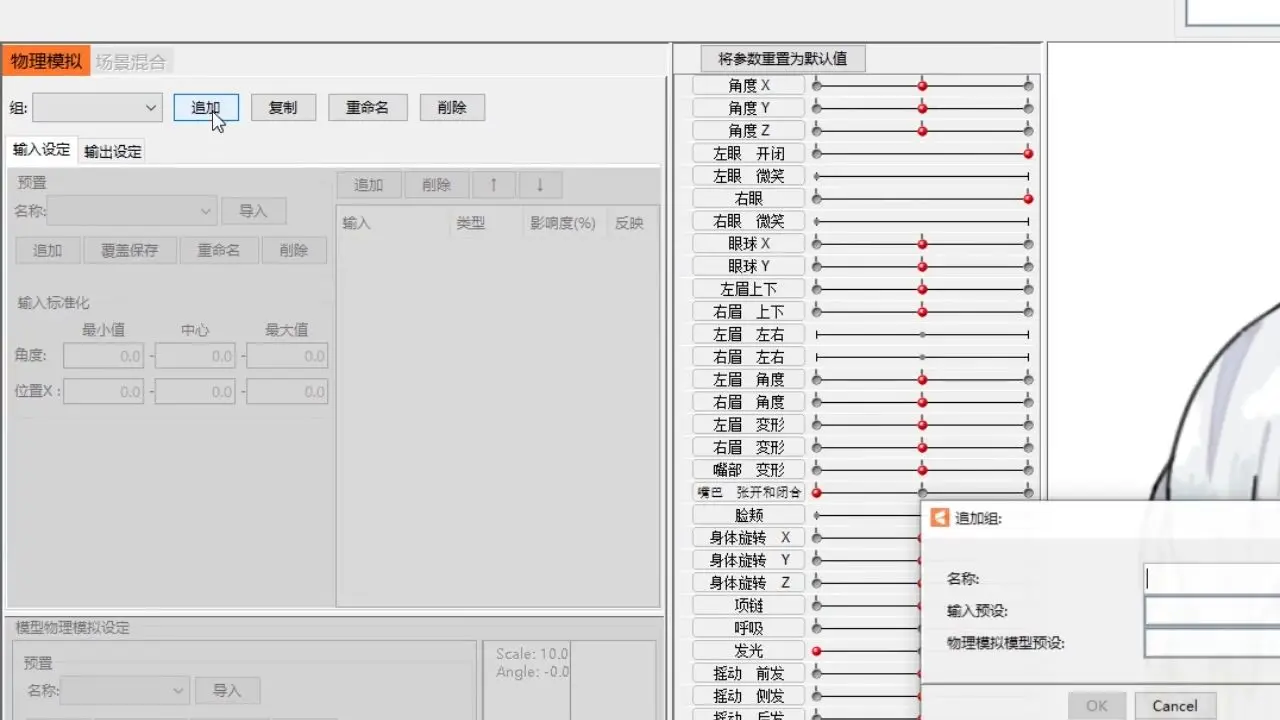This screenshot has width=1280, height=720.
Task: Click the move-up arrow button above input list
Action: pos(494,184)
